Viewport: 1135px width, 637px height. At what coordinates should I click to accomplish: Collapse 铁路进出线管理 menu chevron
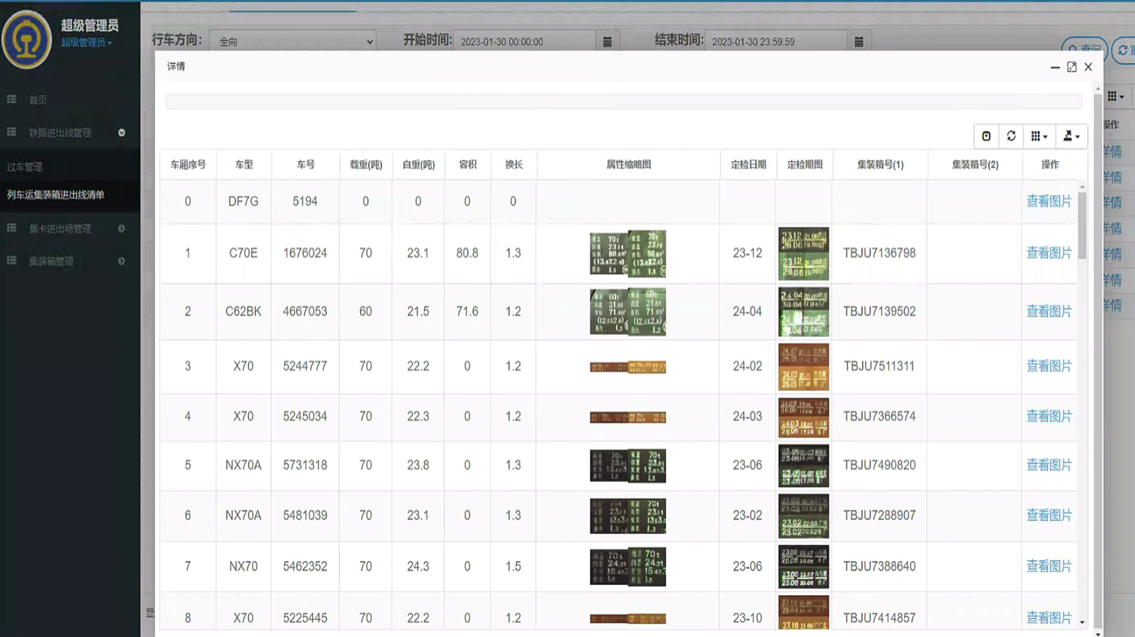122,133
